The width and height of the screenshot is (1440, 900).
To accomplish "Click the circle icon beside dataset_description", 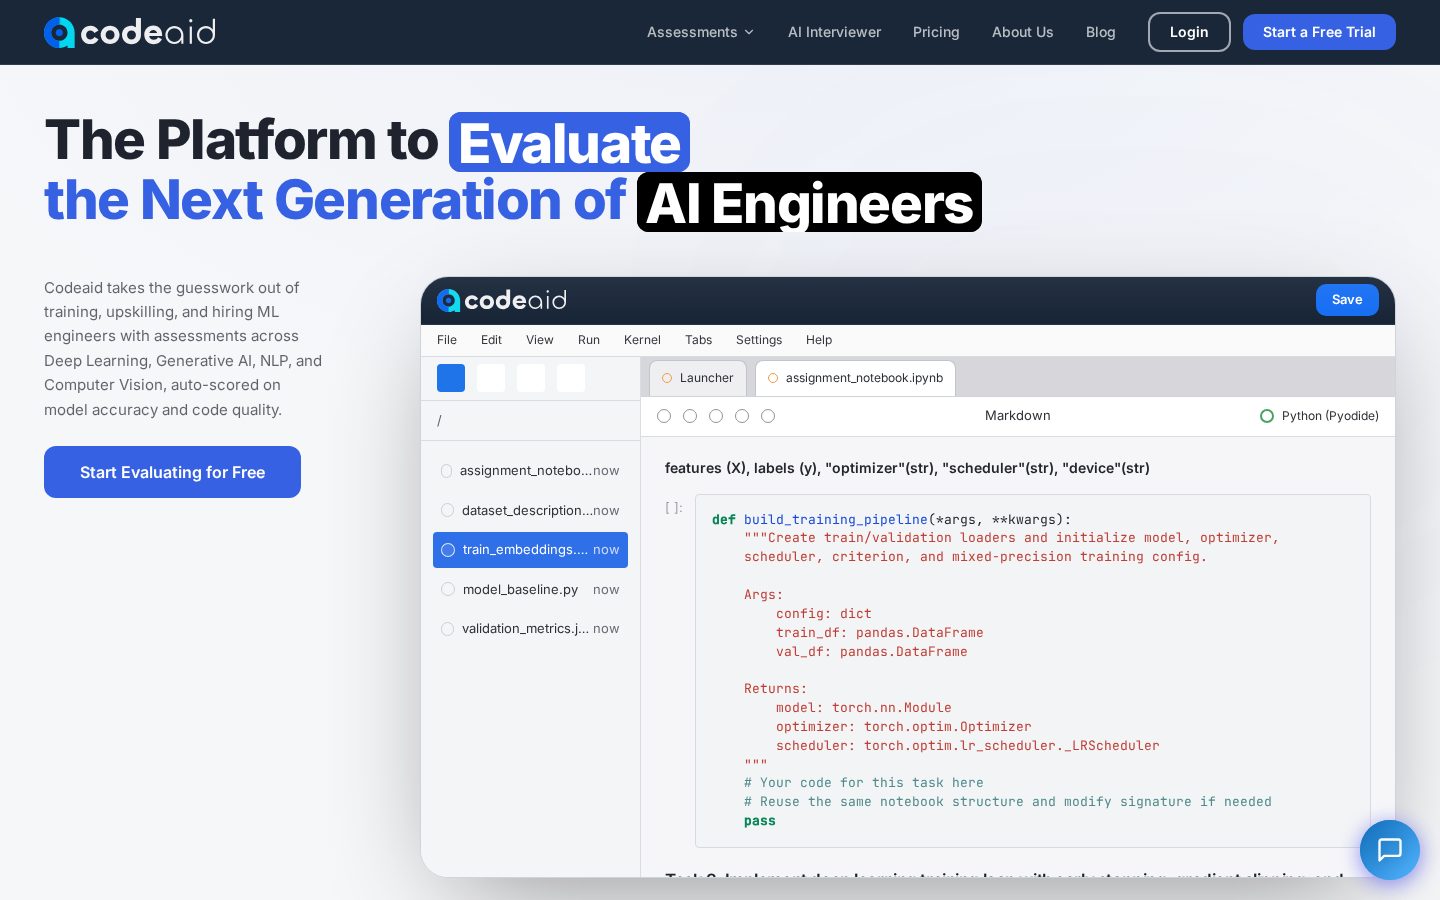I will 448,510.
